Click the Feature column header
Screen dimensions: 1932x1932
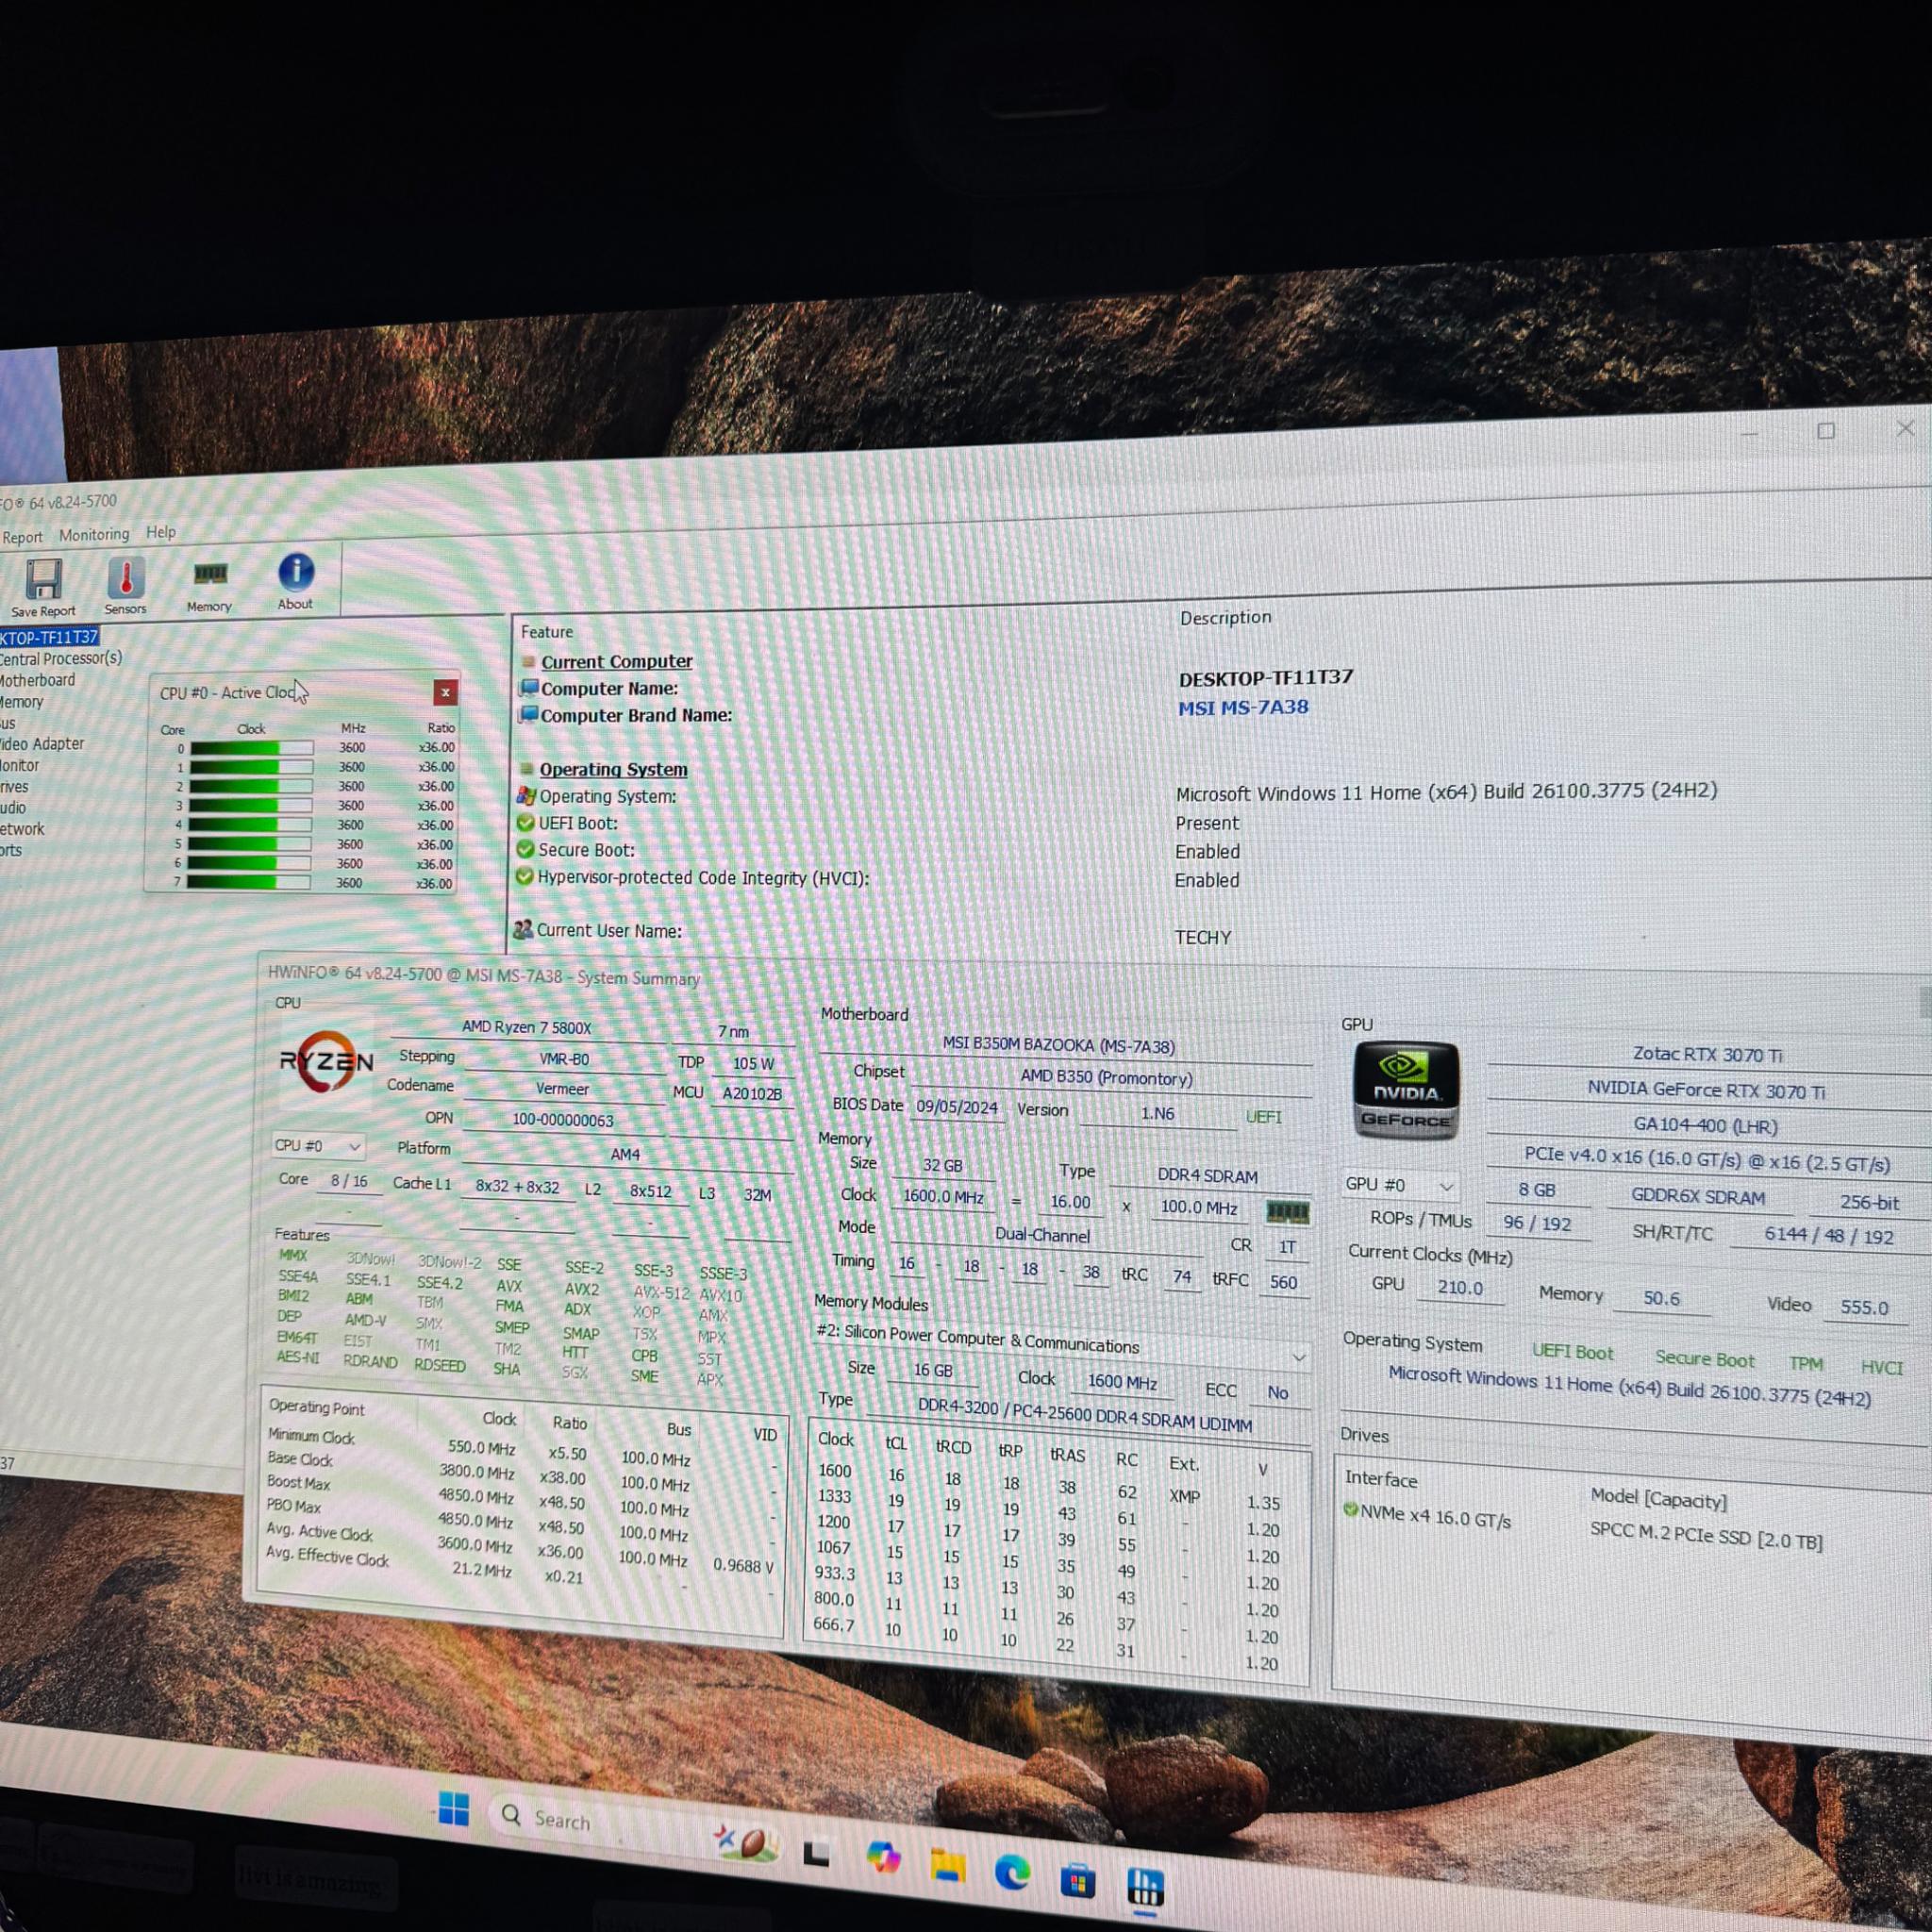[x=547, y=632]
